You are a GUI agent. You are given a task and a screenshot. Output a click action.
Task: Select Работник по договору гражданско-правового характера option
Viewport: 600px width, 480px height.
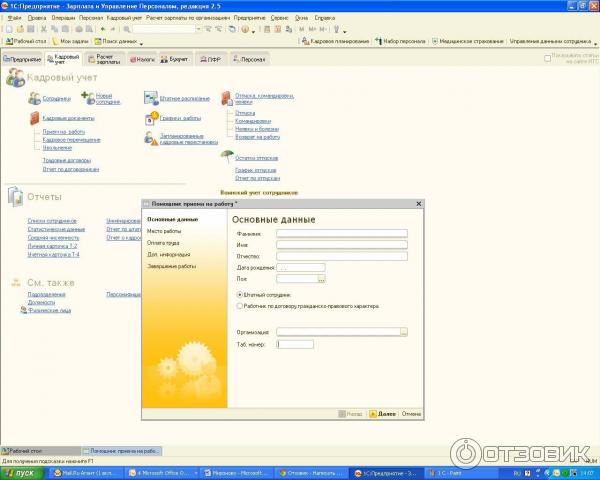click(240, 306)
